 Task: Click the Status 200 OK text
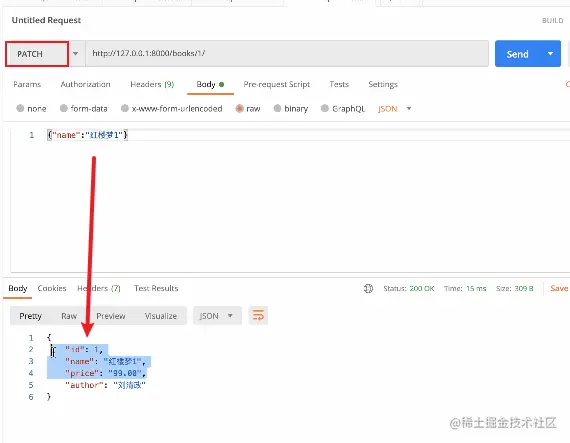pos(409,289)
